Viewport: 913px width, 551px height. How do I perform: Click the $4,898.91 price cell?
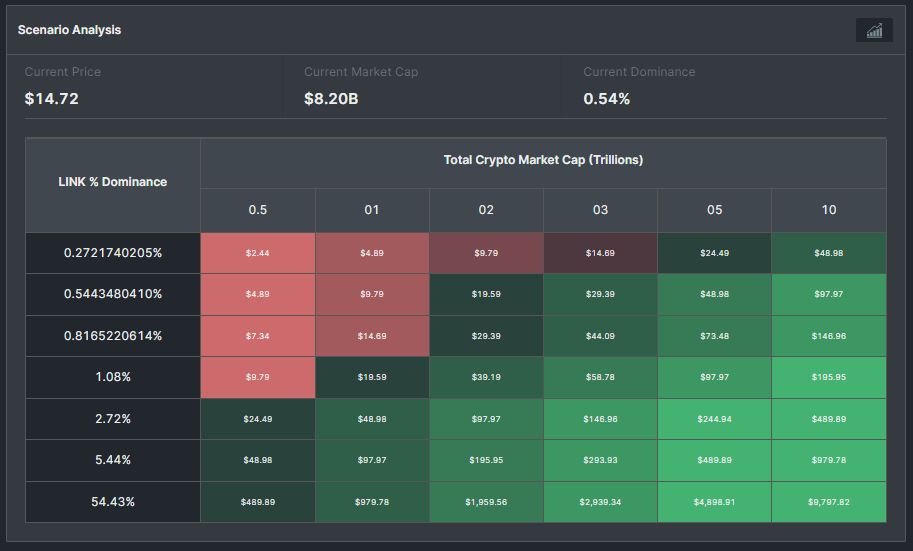714,502
